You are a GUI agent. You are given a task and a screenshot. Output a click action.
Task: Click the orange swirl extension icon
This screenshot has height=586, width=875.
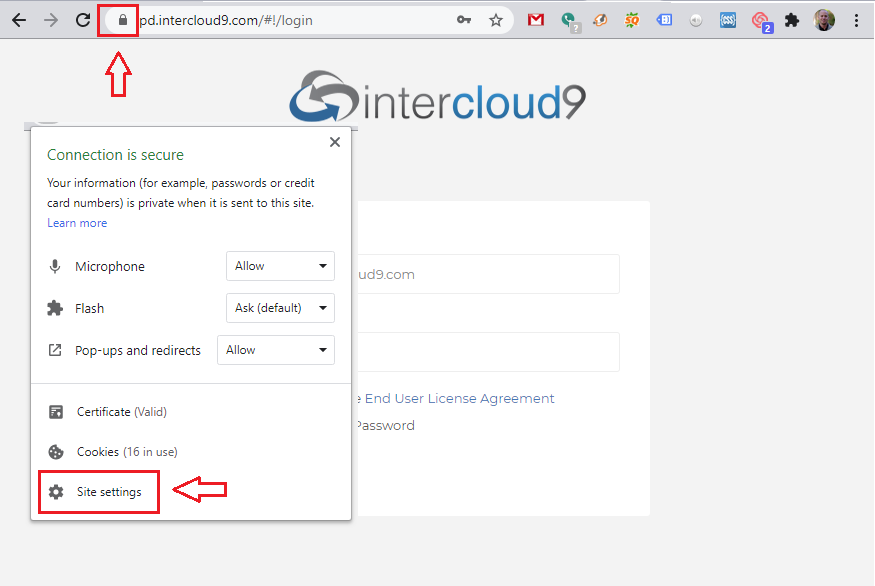600,20
